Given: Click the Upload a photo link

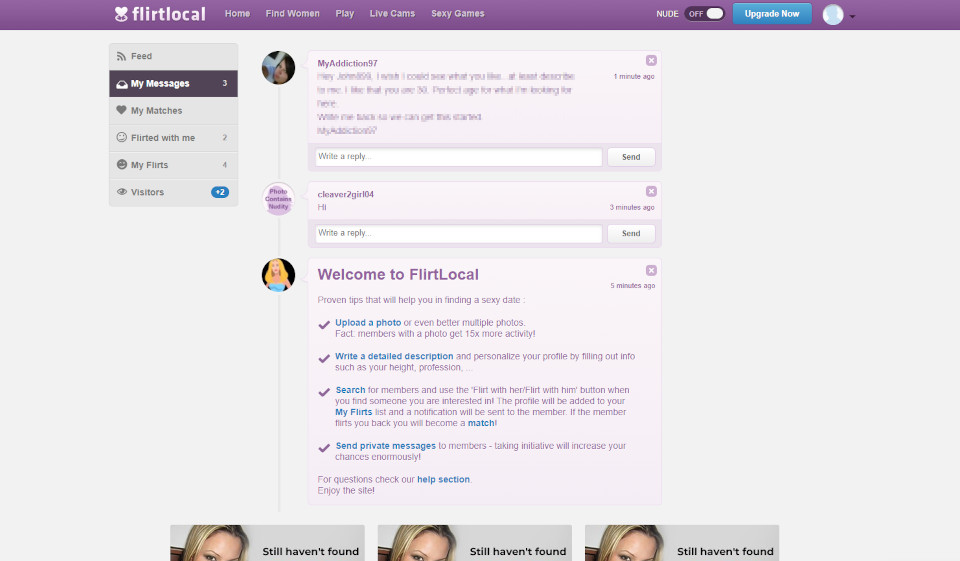Looking at the screenshot, I should (x=368, y=323).
